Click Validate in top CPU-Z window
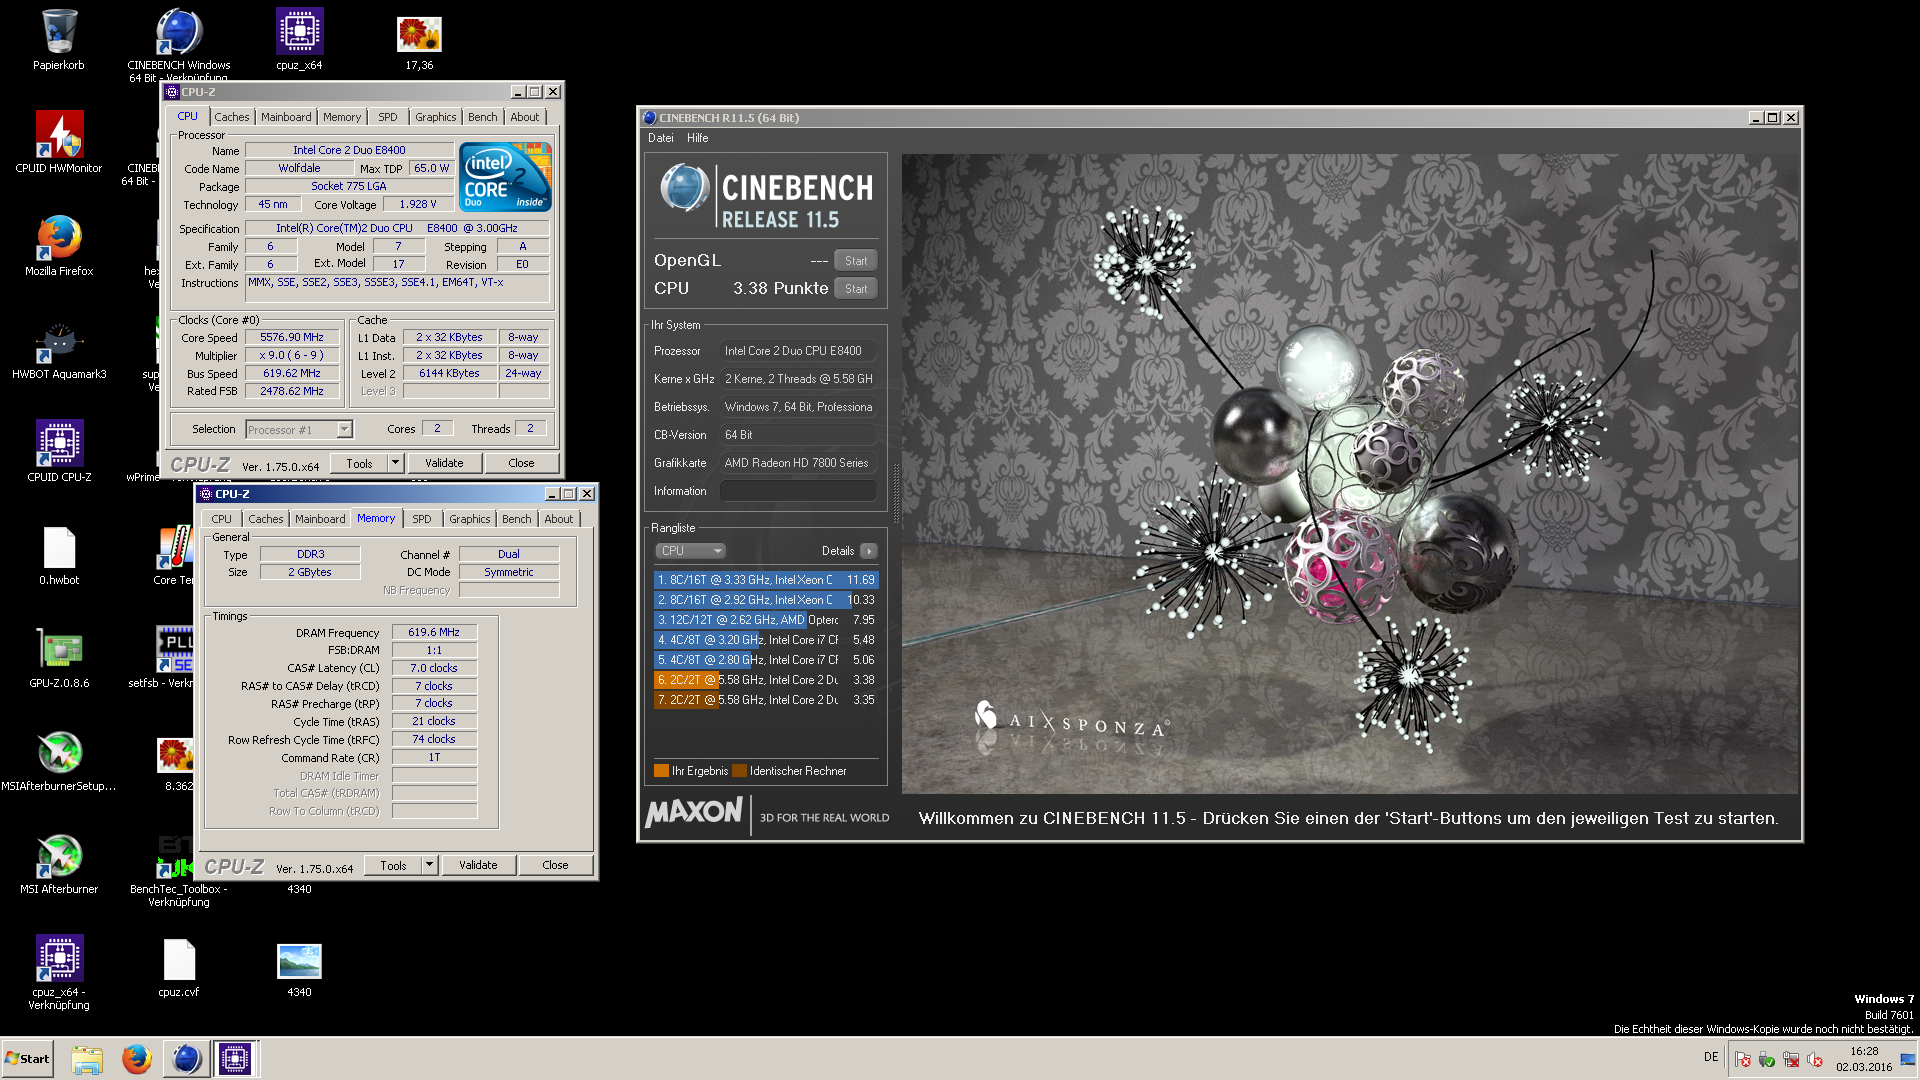The image size is (1920, 1080). (x=444, y=463)
